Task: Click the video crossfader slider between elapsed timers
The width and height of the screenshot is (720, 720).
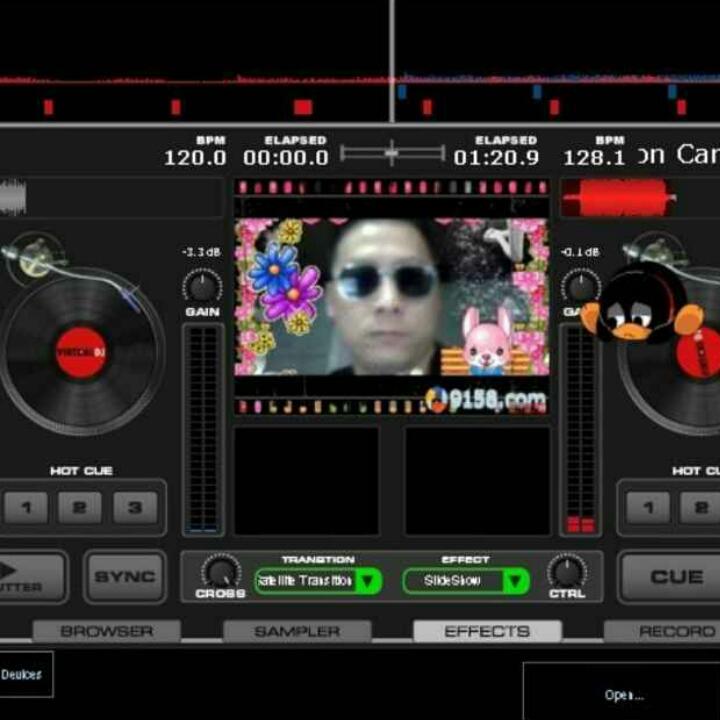Action: (392, 154)
